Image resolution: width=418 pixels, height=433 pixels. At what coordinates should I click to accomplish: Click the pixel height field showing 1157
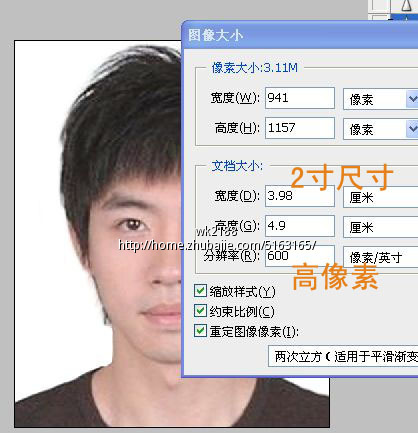300,128
